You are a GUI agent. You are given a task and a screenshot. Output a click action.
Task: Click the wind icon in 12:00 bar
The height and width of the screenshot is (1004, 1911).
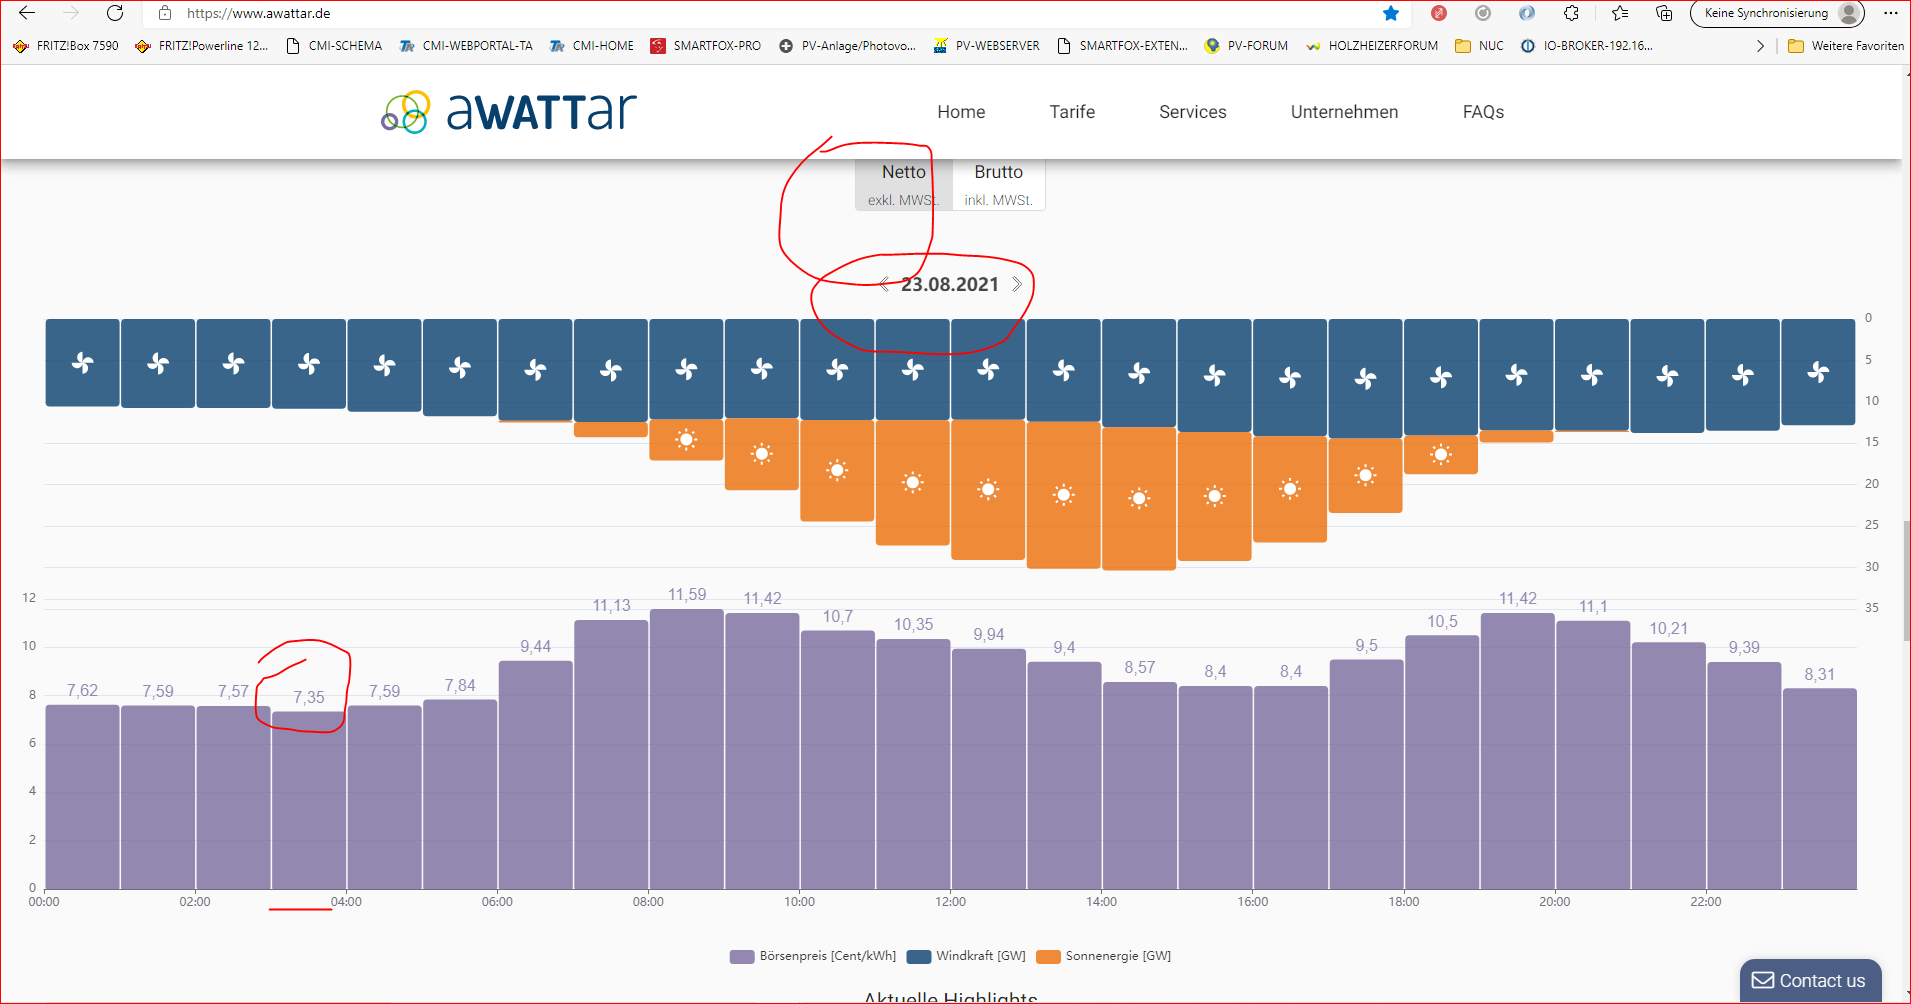(988, 370)
